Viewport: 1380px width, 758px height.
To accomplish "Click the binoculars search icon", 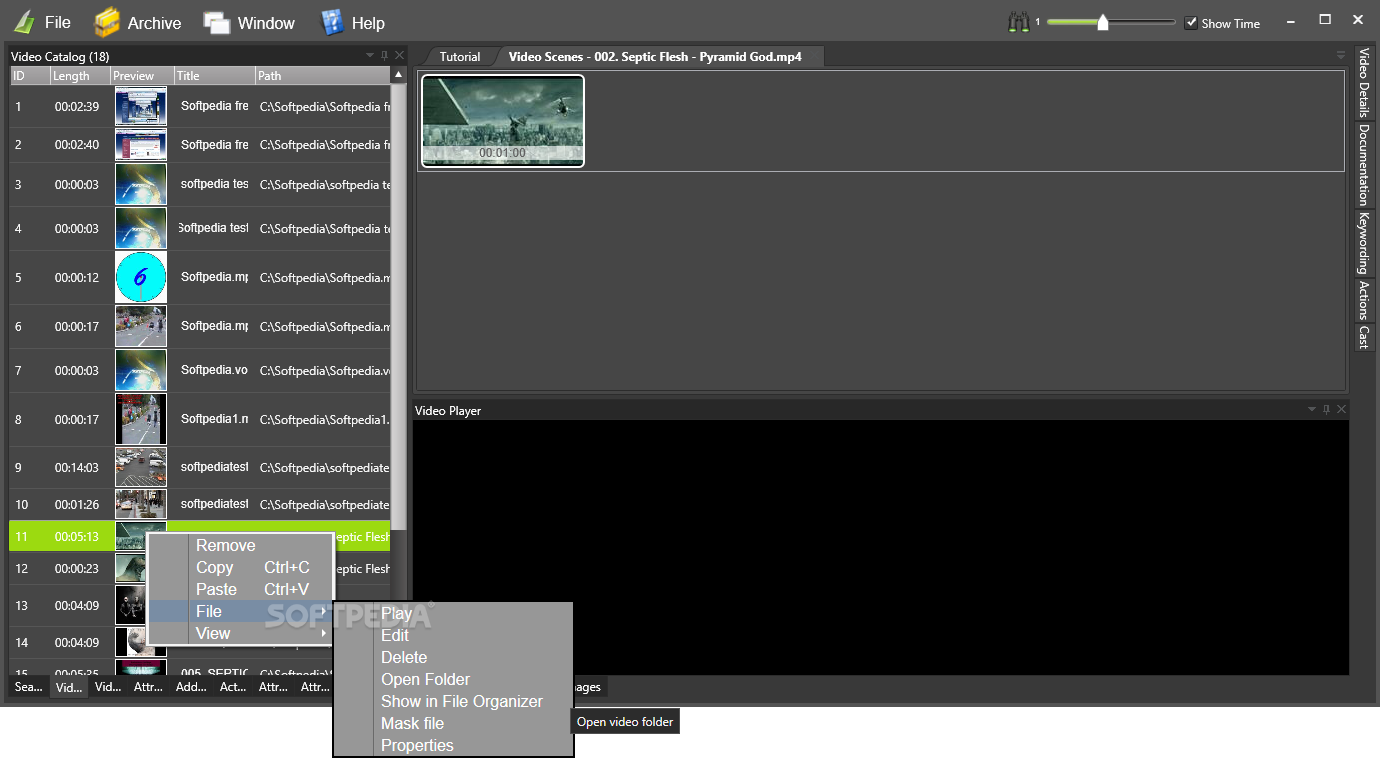I will [x=1019, y=22].
